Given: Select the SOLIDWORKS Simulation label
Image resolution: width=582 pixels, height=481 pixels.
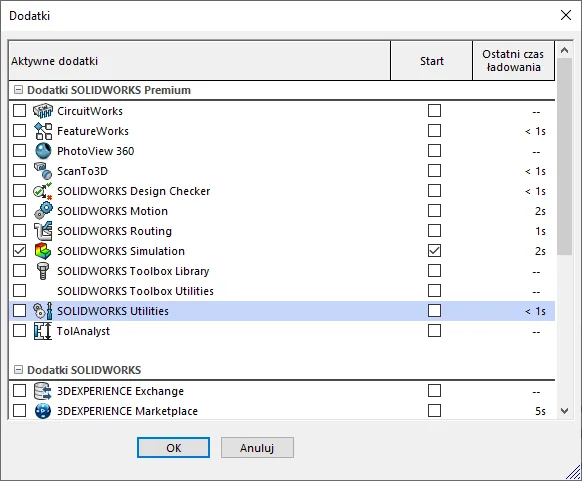Looking at the screenshot, I should tap(121, 251).
